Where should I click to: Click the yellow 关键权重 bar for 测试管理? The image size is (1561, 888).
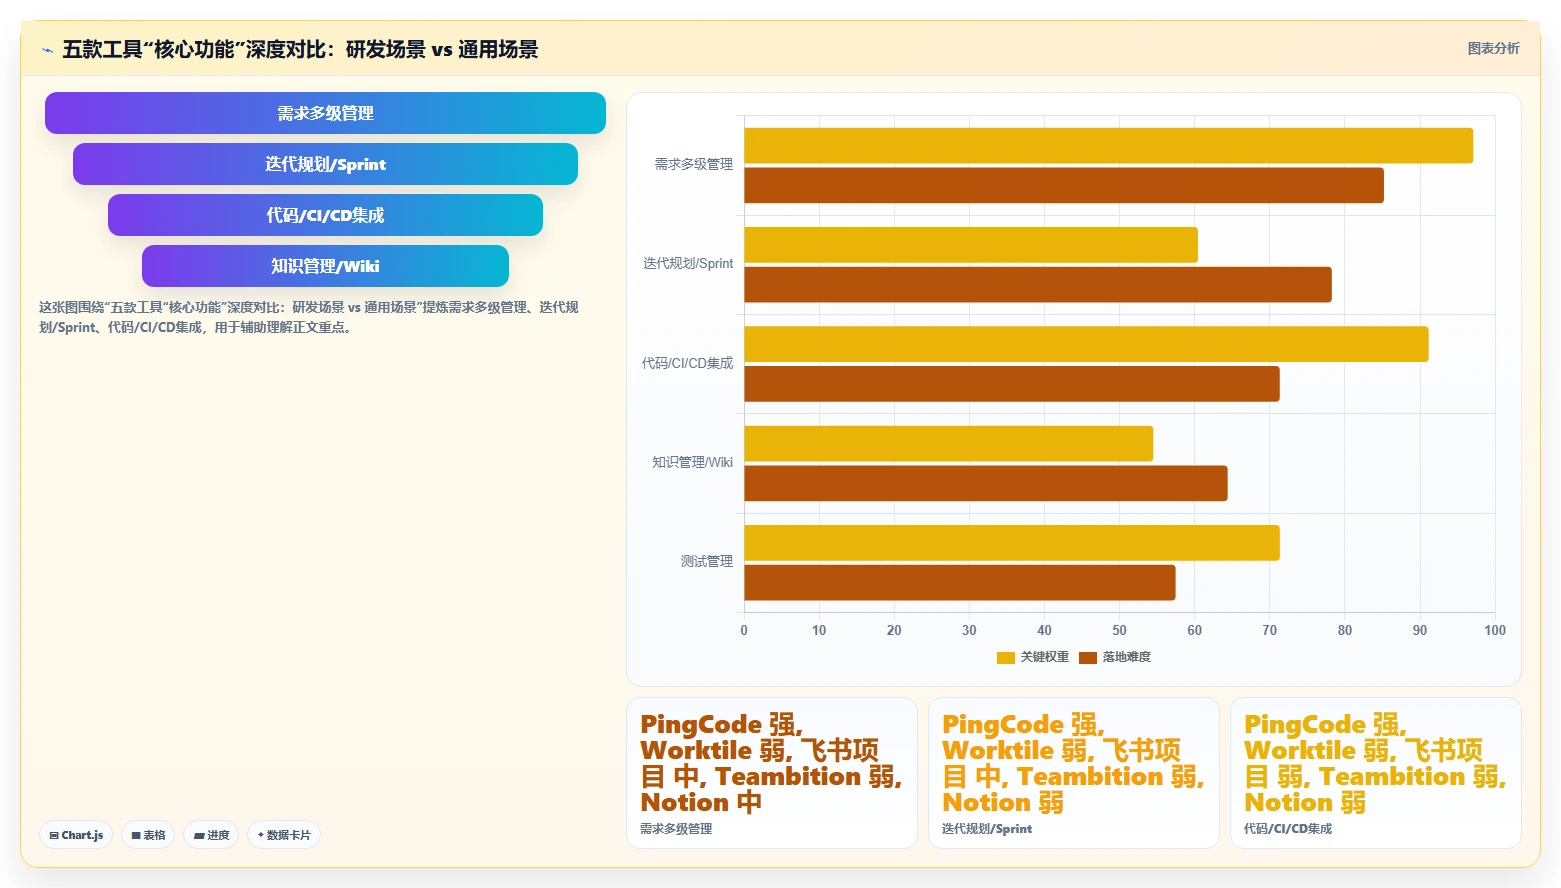tap(1012, 543)
